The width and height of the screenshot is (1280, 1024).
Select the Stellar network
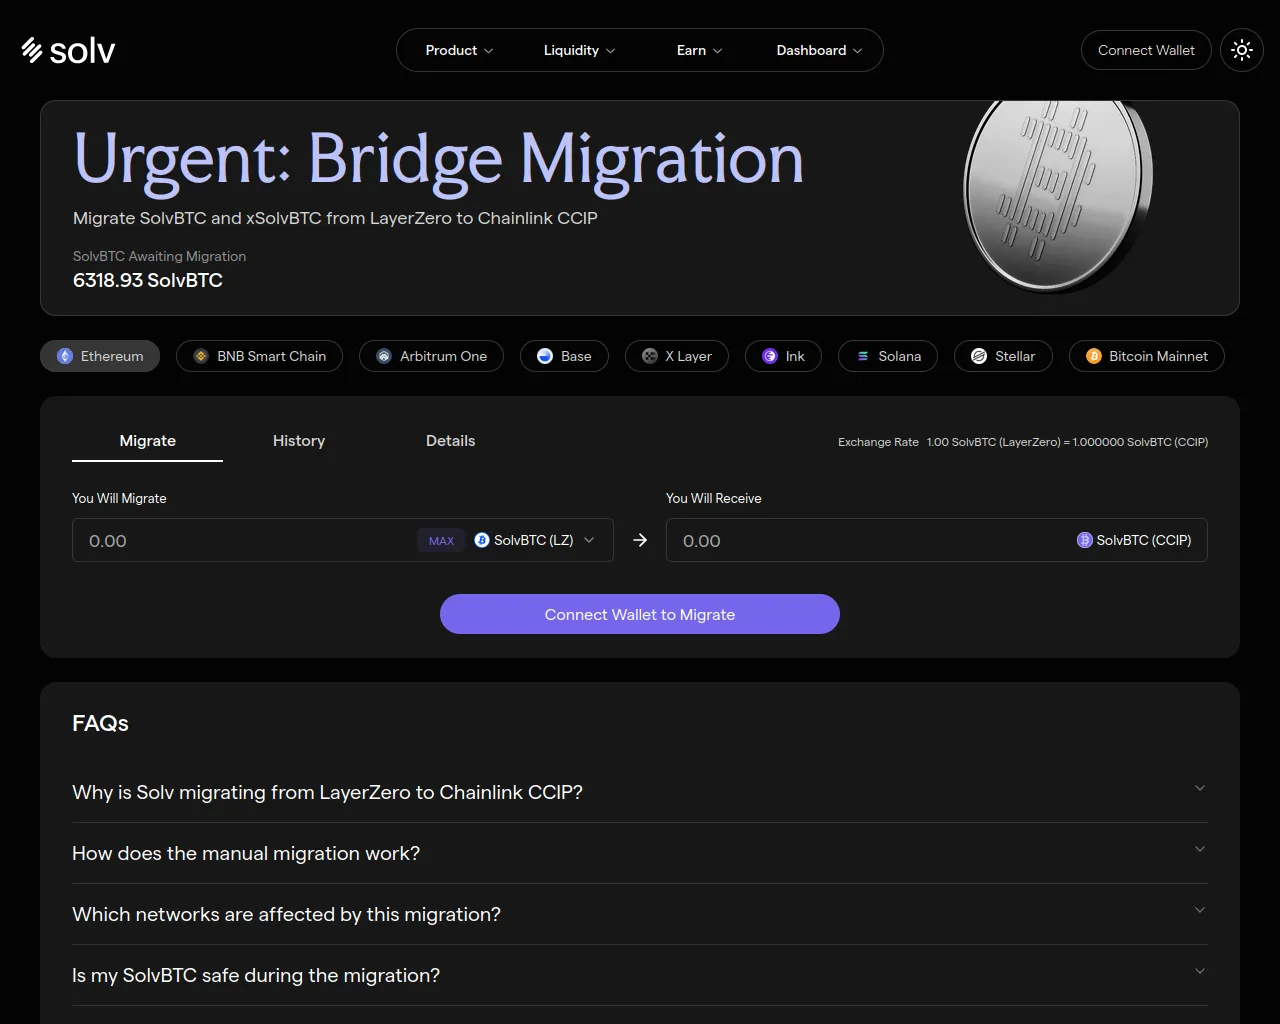pyautogui.click(x=1003, y=356)
